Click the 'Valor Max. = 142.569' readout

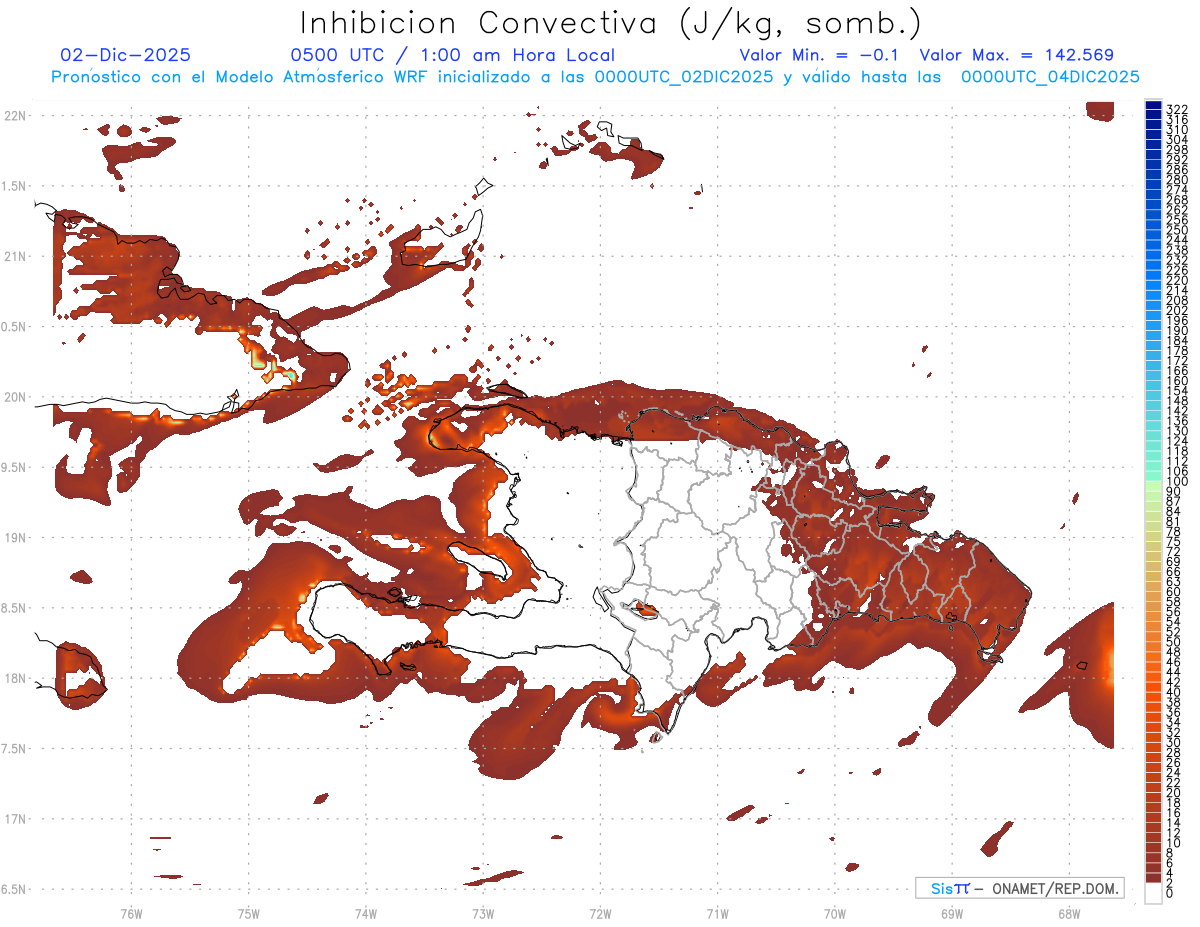coord(1016,55)
